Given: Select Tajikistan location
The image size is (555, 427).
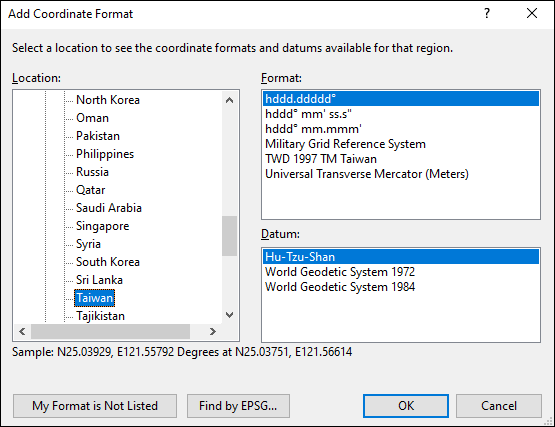Looking at the screenshot, I should coord(101,316).
